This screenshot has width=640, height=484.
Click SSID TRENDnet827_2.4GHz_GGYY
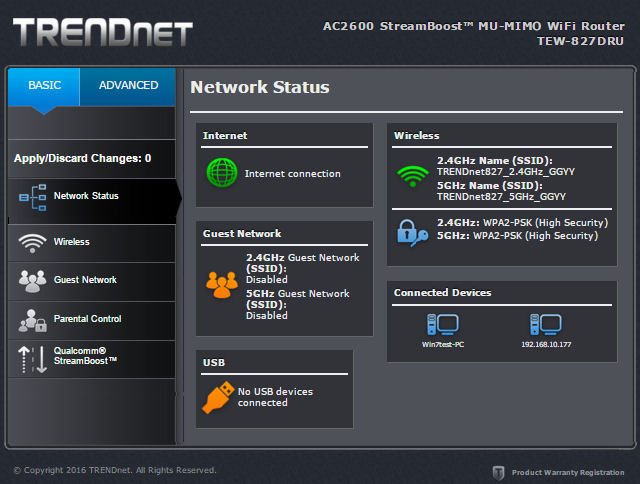tap(506, 172)
